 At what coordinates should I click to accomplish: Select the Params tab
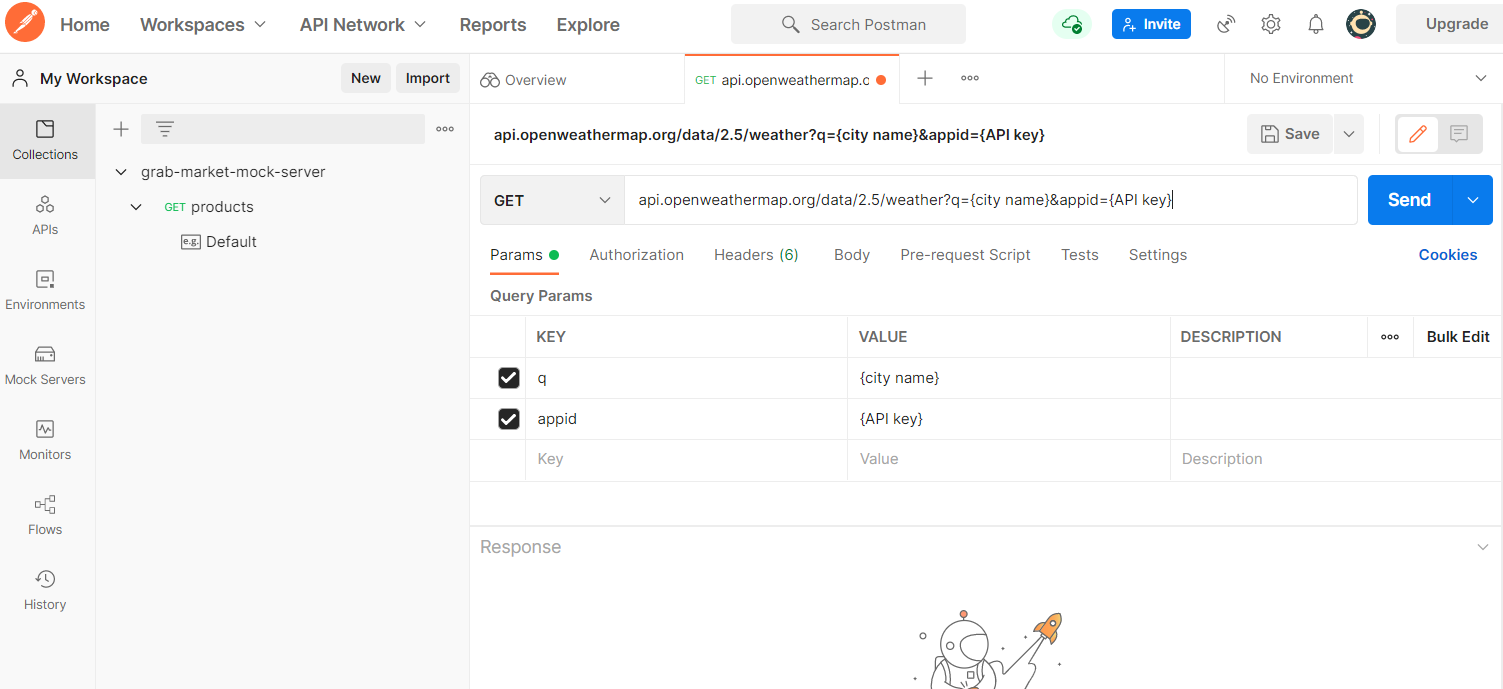(524, 255)
